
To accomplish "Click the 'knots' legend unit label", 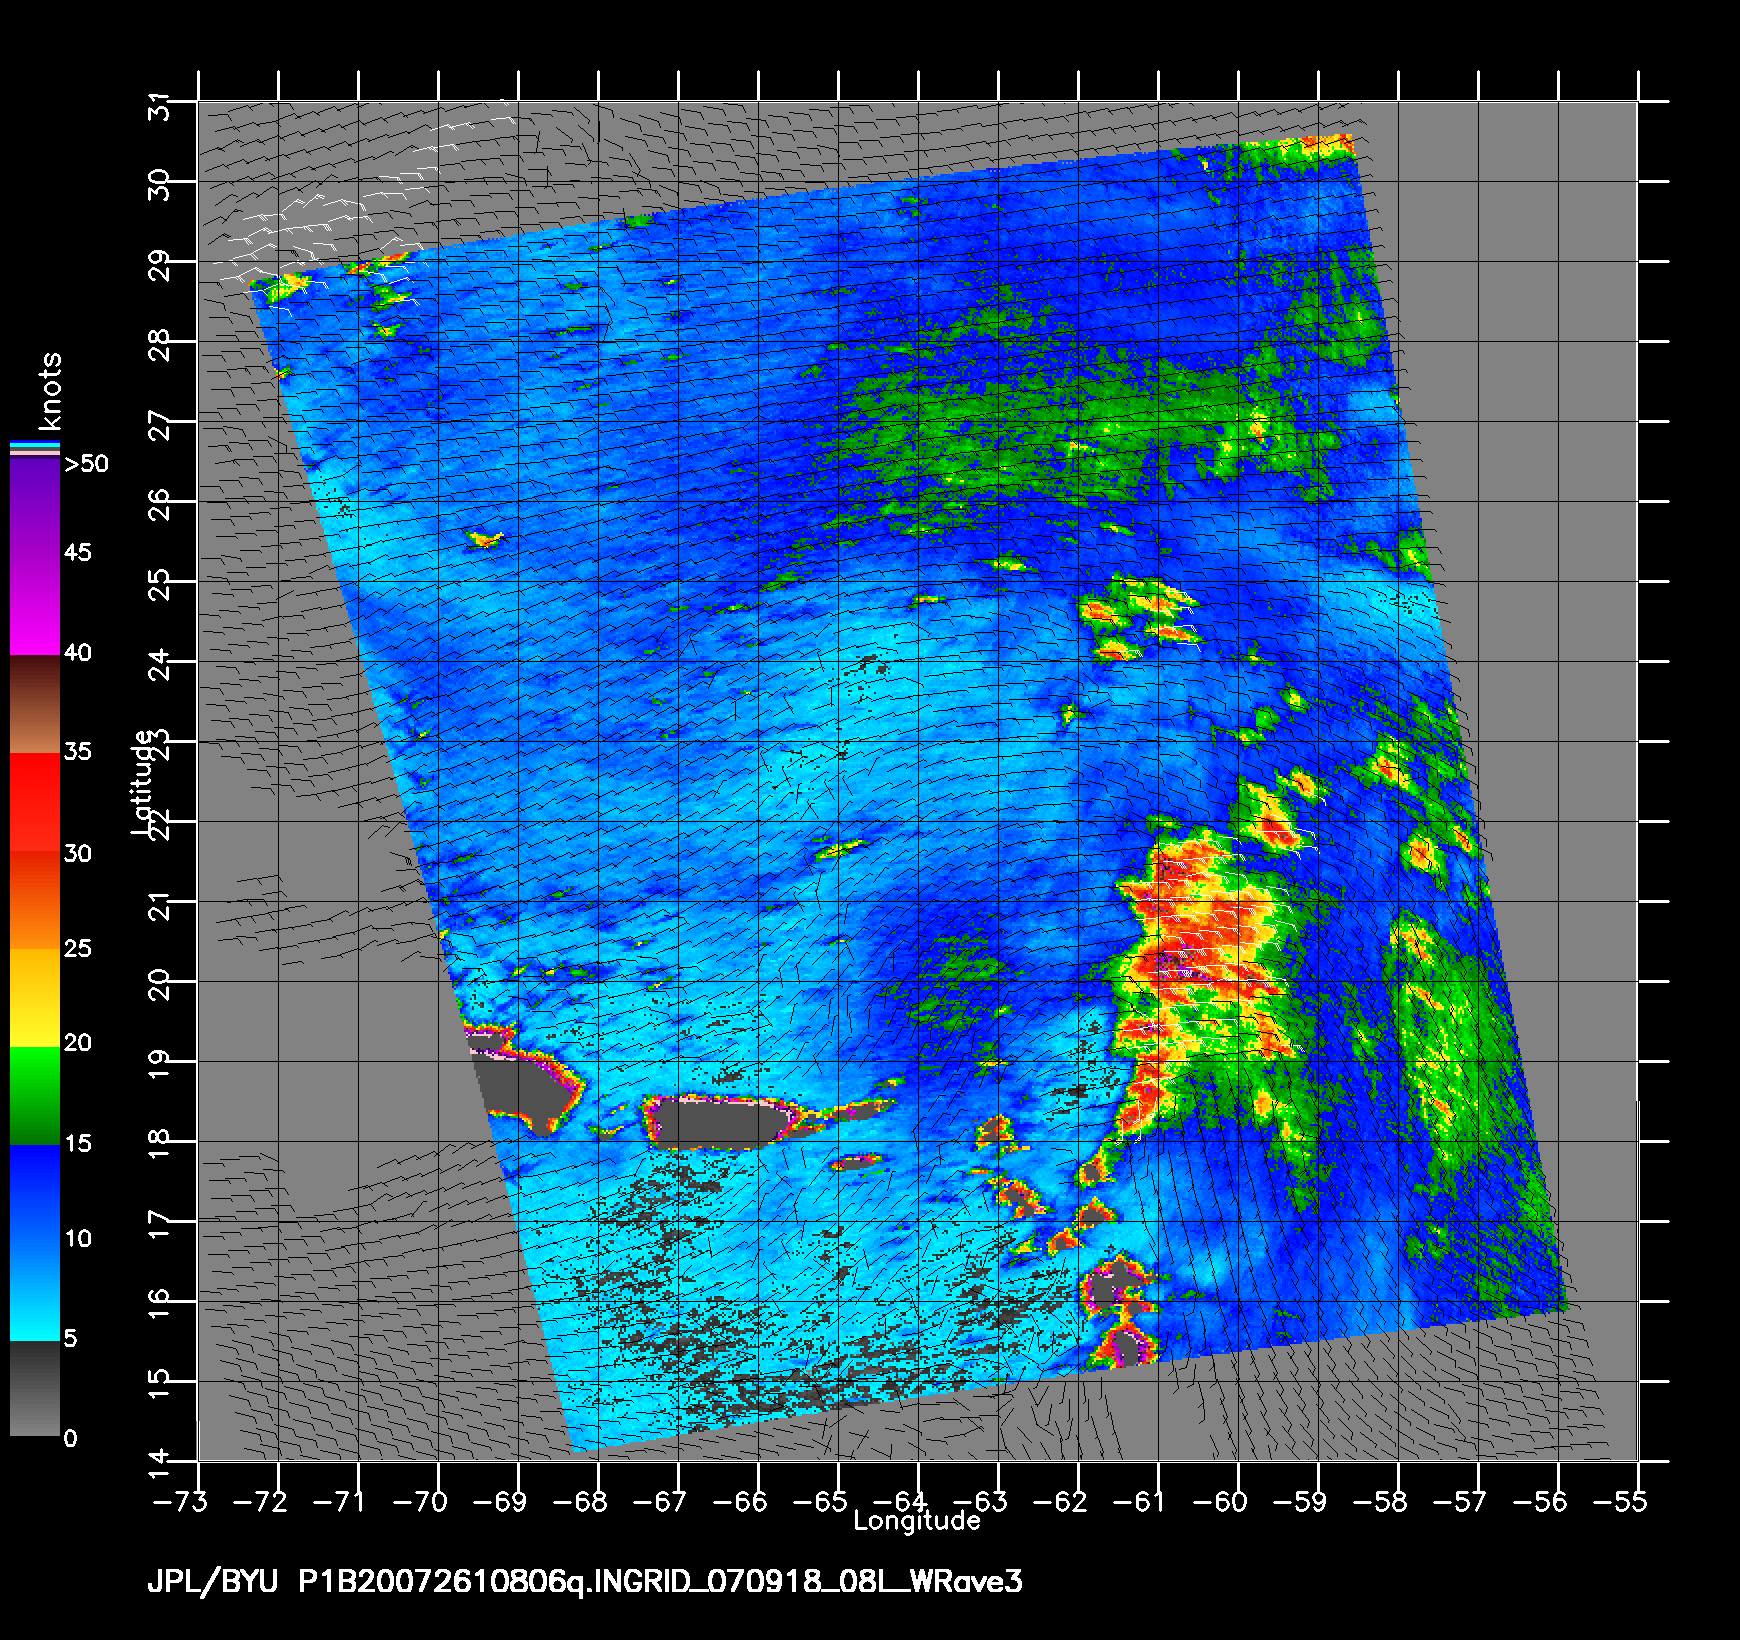I will click(x=51, y=390).
